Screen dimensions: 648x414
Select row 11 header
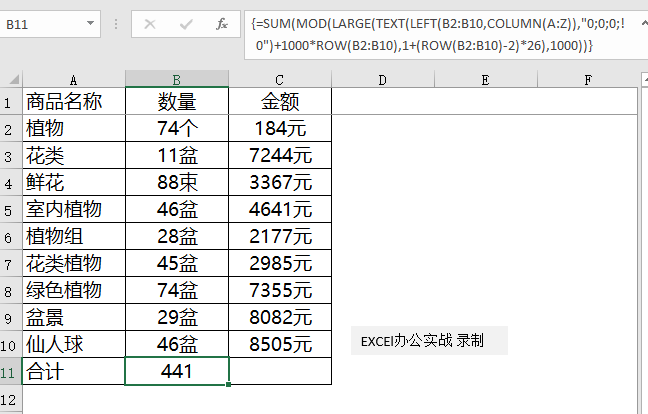(x=9, y=371)
